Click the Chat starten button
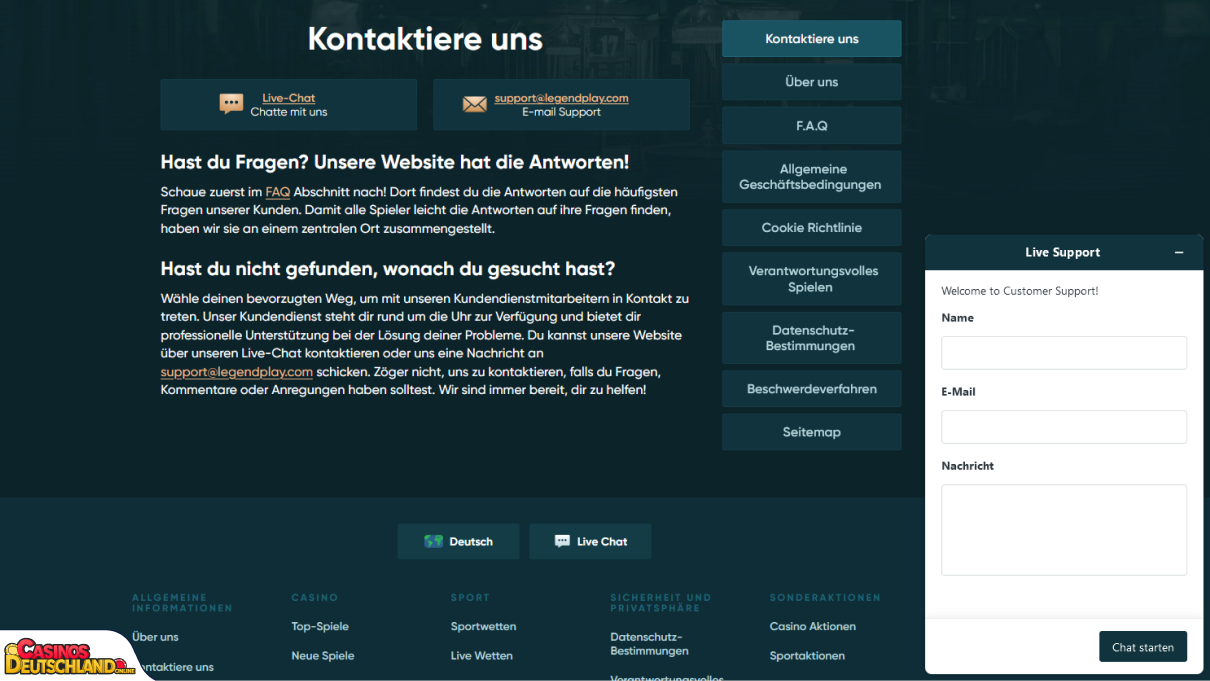 (x=1143, y=647)
